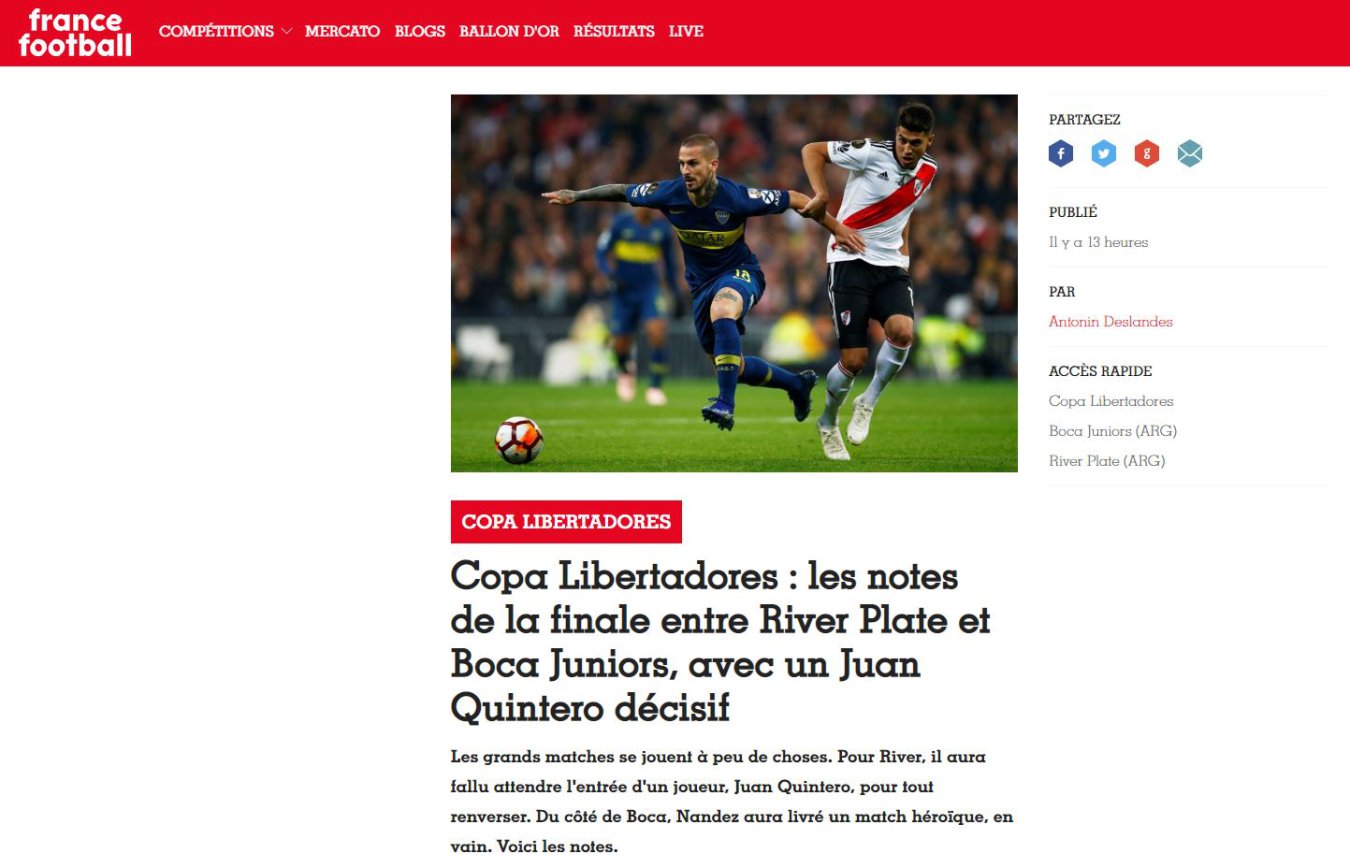Share article by email envelope icon

click(1190, 154)
